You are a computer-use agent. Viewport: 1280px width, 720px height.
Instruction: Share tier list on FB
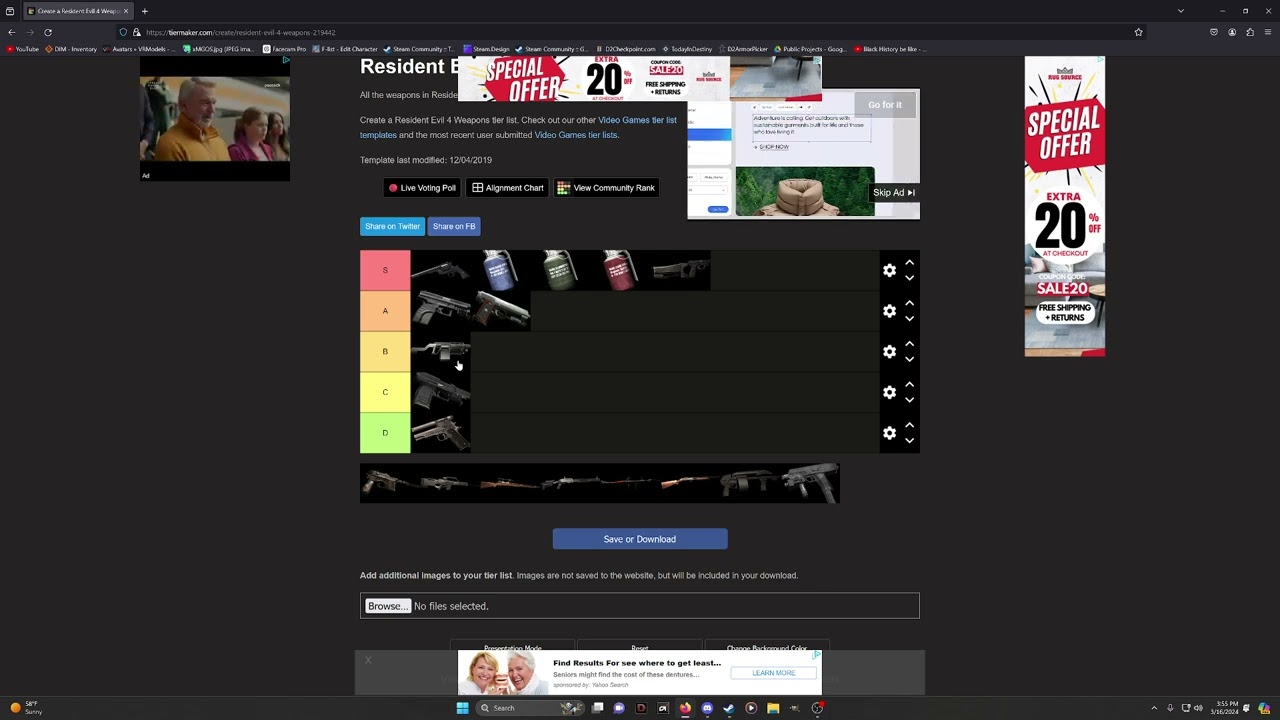pyautogui.click(x=454, y=226)
